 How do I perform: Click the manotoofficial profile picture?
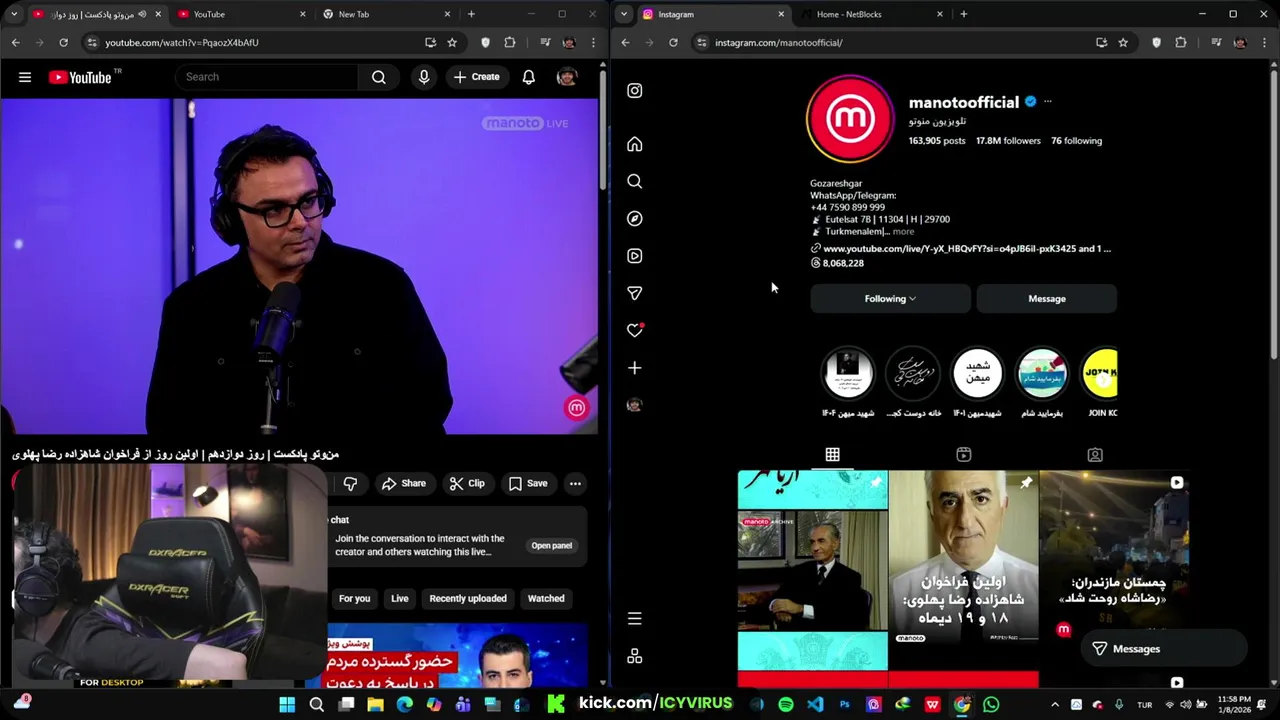[850, 118]
